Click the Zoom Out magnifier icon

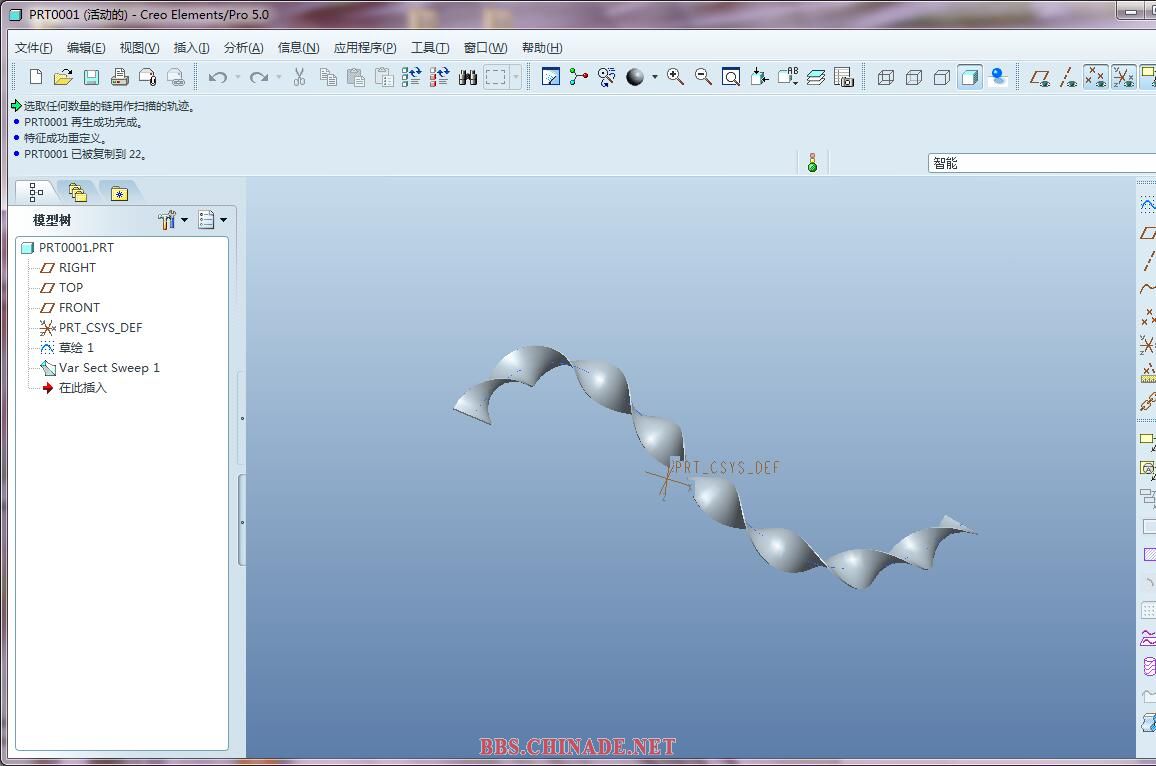(x=703, y=77)
